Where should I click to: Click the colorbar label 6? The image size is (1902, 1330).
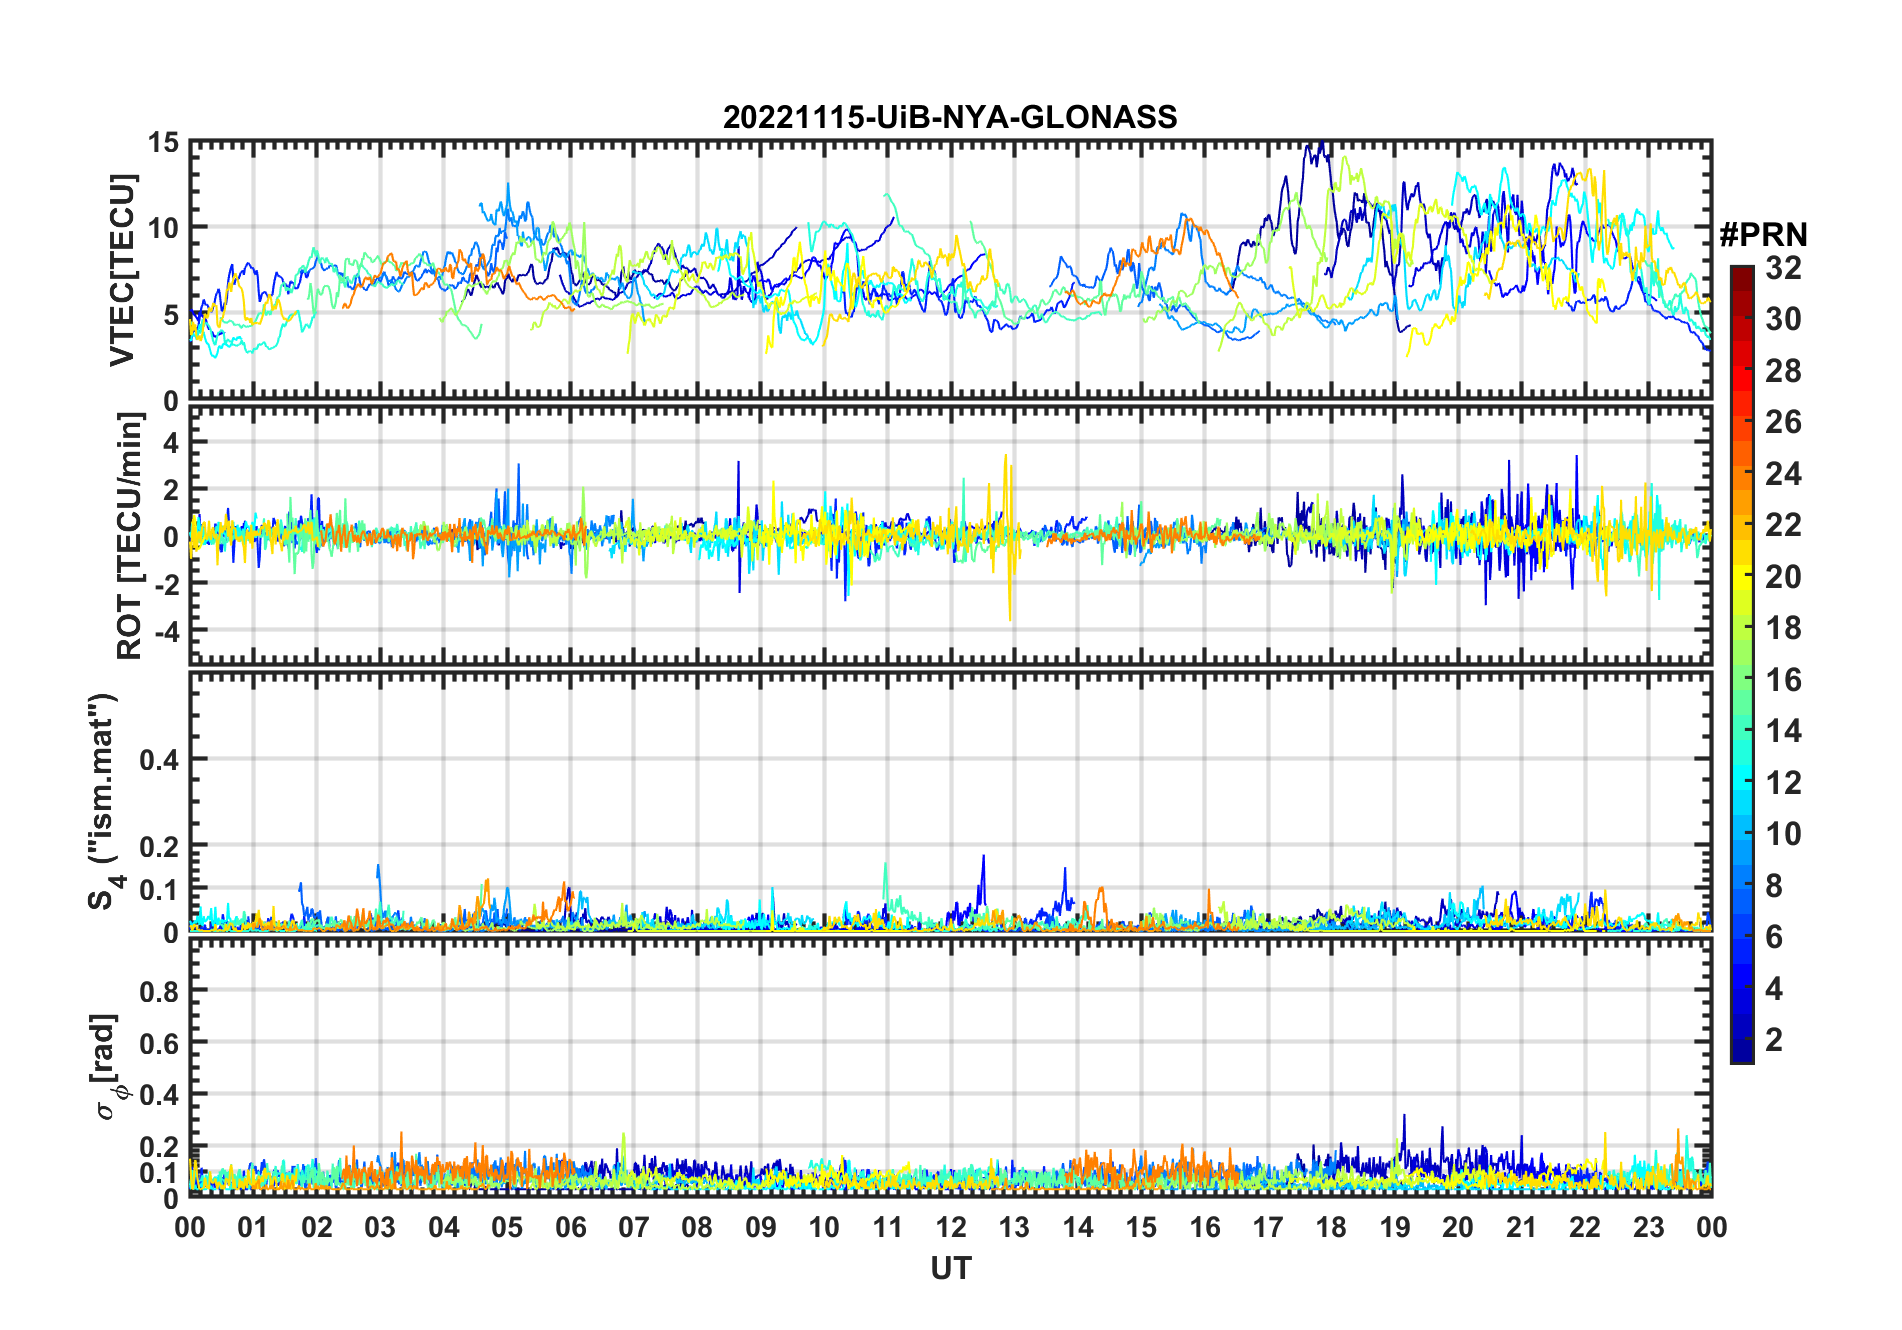[1774, 937]
